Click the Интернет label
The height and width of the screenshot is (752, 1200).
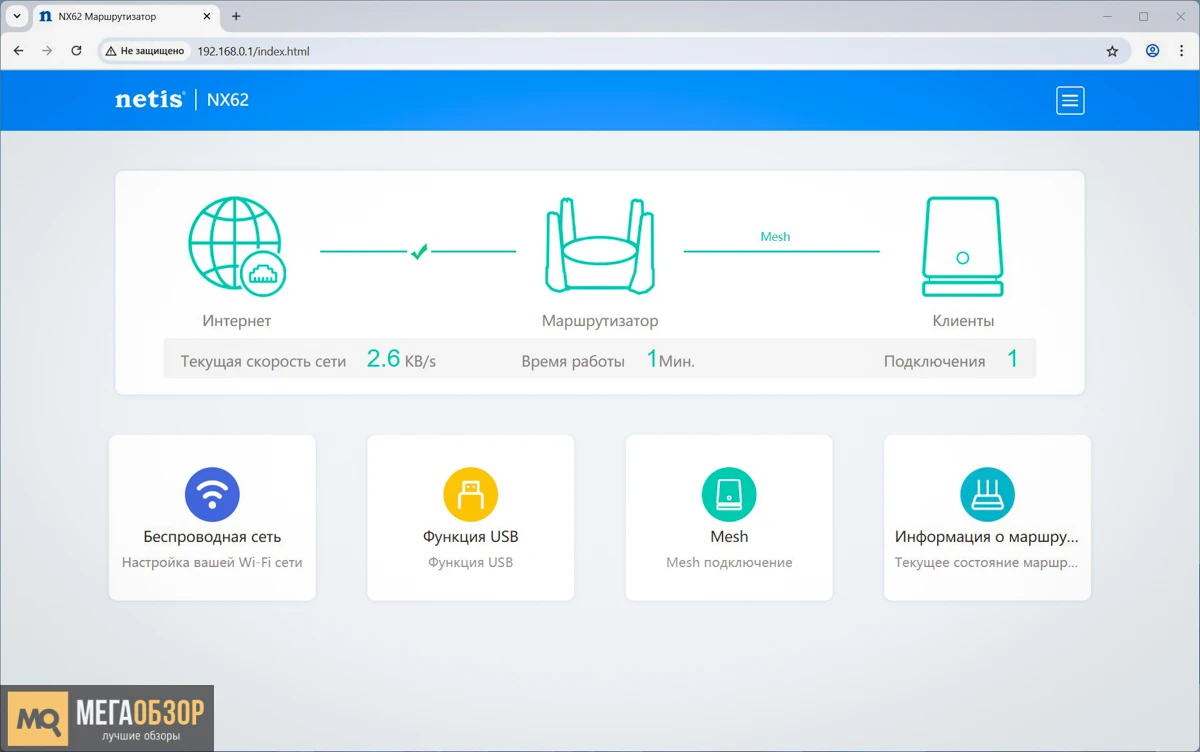click(237, 321)
